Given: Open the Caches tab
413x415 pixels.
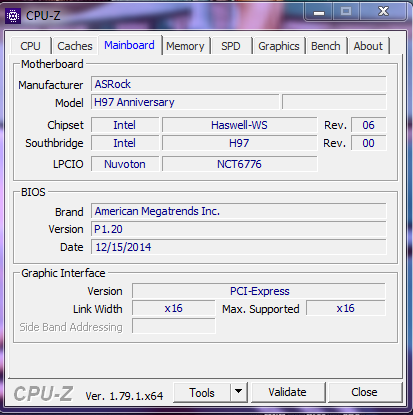Looking at the screenshot, I should tap(75, 46).
